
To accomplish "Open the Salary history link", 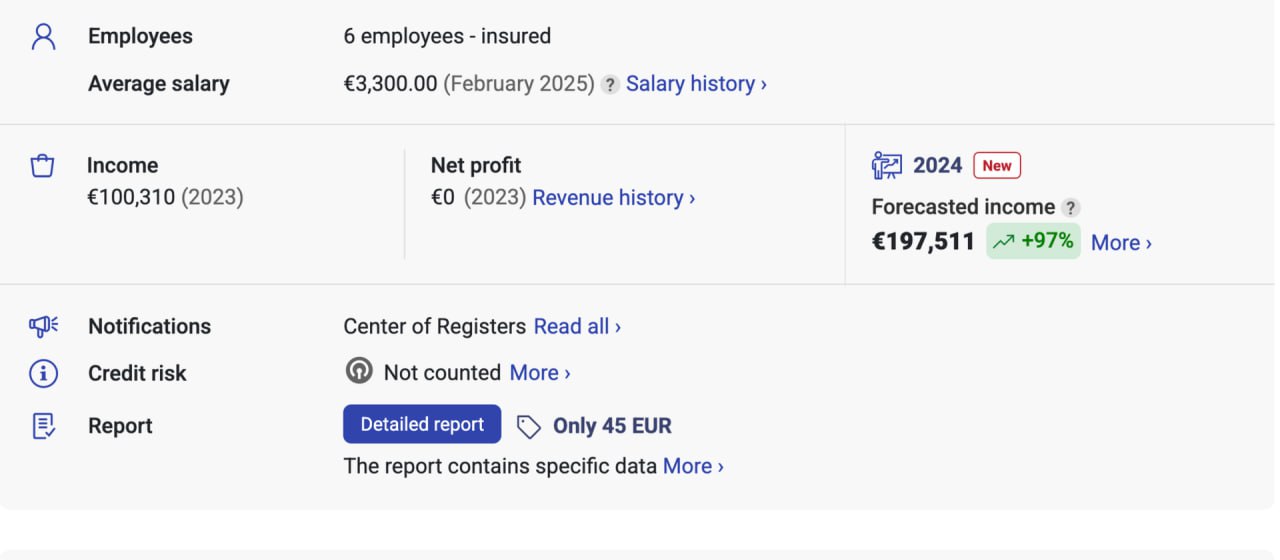I will [696, 84].
